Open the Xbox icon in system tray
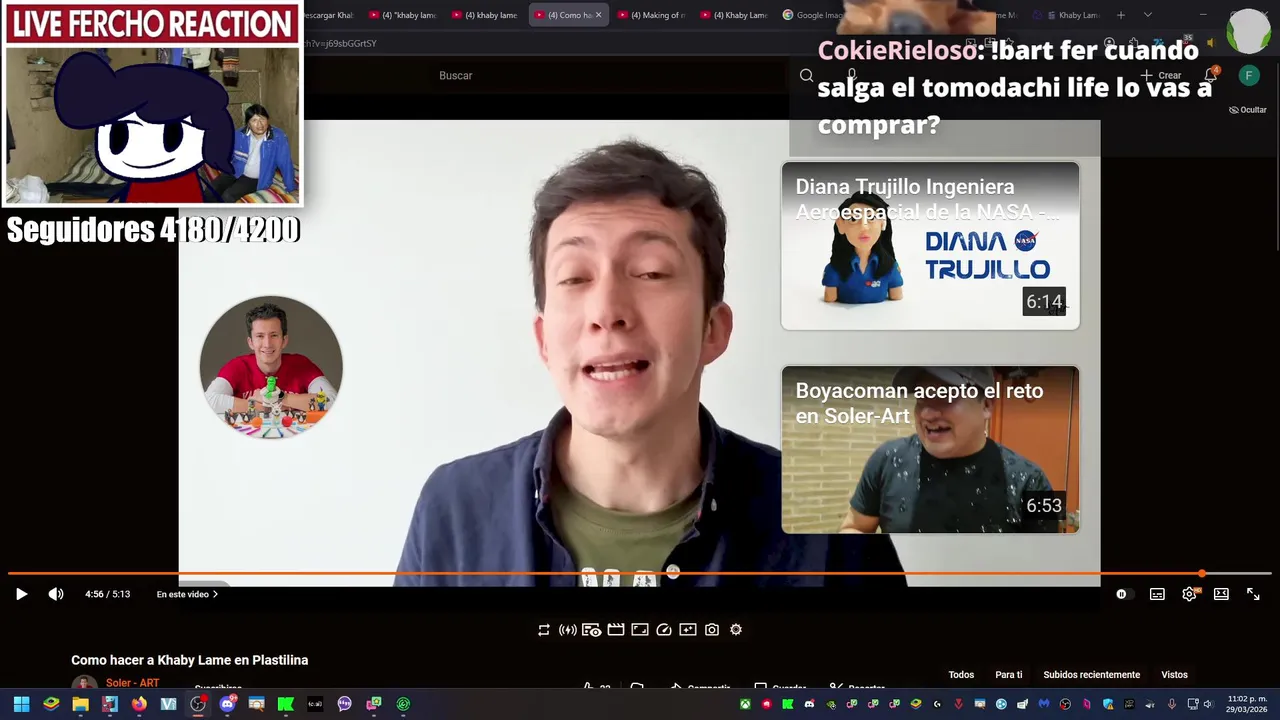Viewport: 1280px width, 720px height. coord(745,704)
